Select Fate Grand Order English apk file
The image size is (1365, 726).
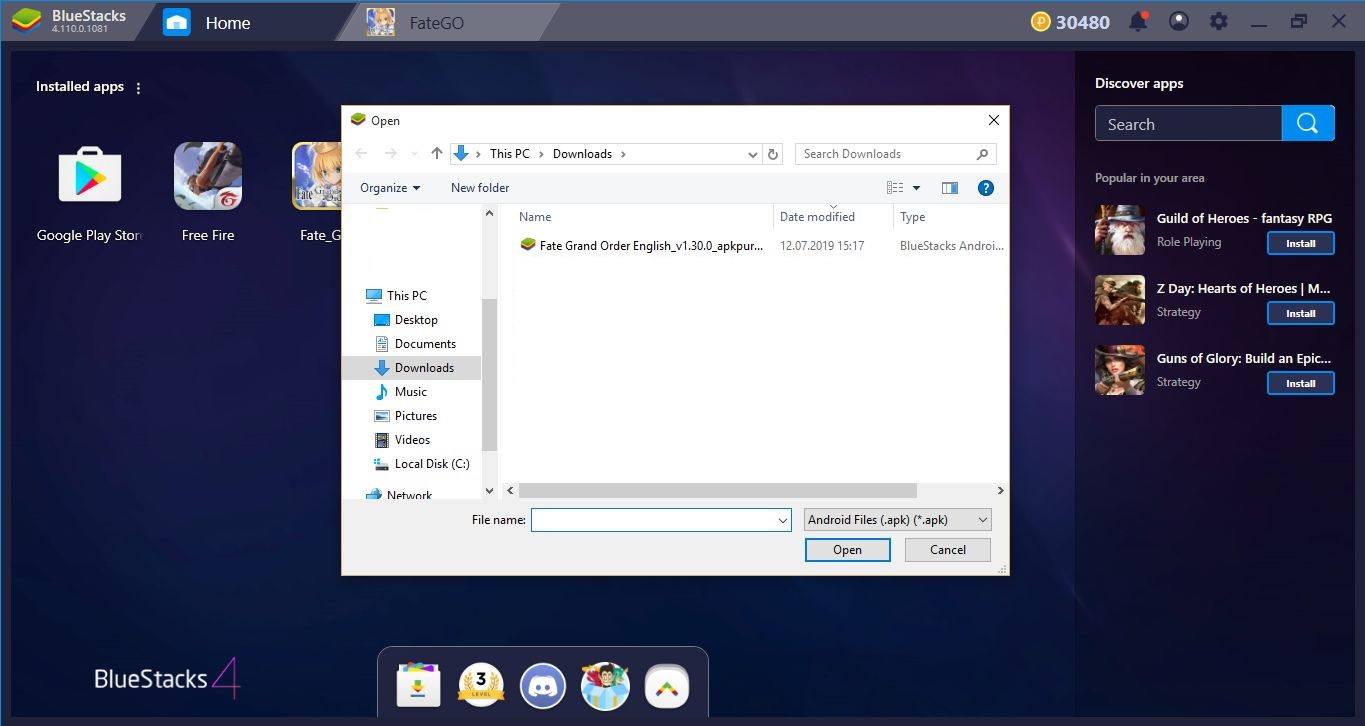pos(642,246)
